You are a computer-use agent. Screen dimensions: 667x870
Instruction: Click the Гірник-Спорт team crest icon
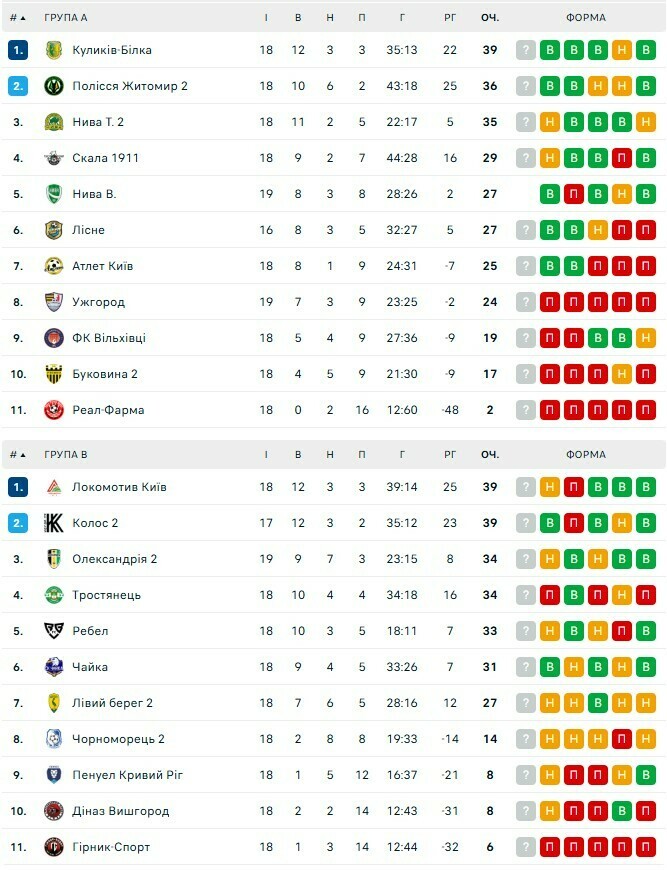tap(54, 847)
